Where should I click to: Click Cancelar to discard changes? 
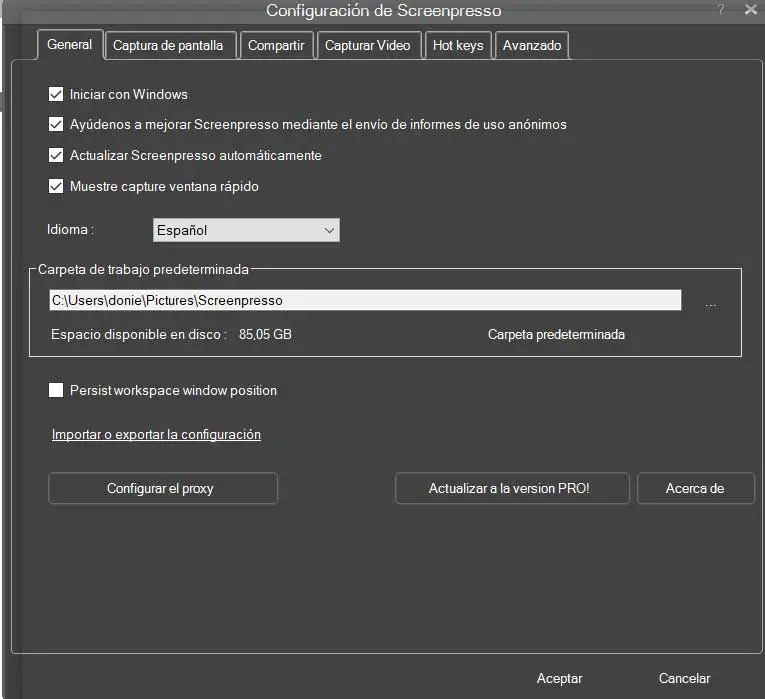pyautogui.click(x=684, y=679)
